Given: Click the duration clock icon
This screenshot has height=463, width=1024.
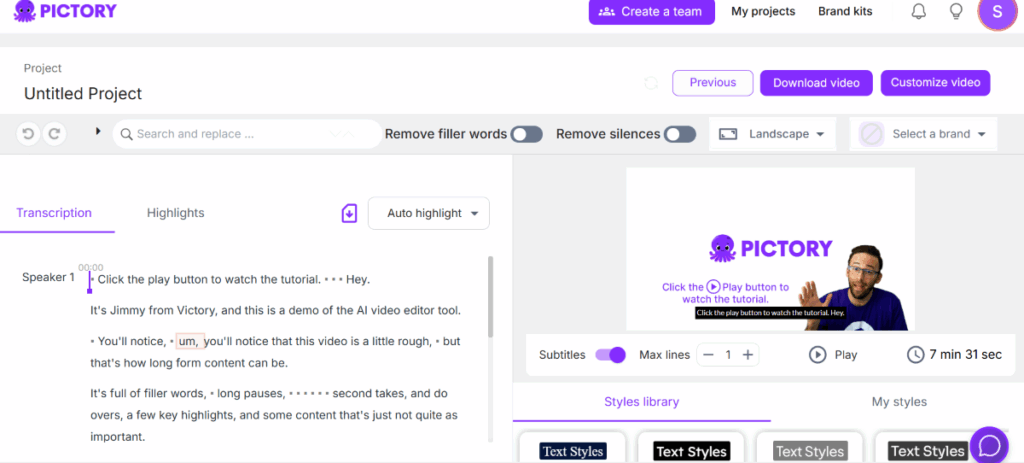Looking at the screenshot, I should 916,355.
